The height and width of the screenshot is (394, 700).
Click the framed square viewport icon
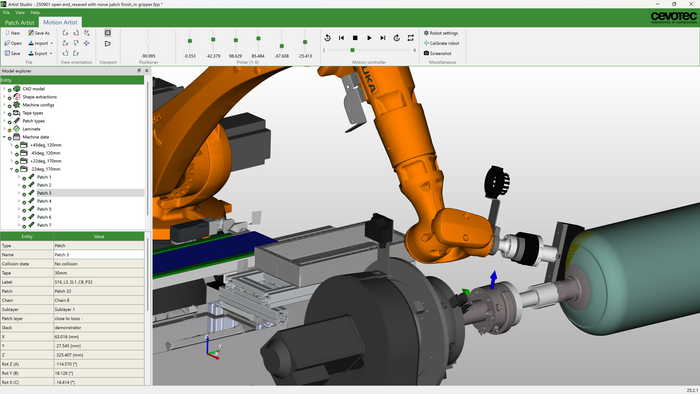click(108, 33)
